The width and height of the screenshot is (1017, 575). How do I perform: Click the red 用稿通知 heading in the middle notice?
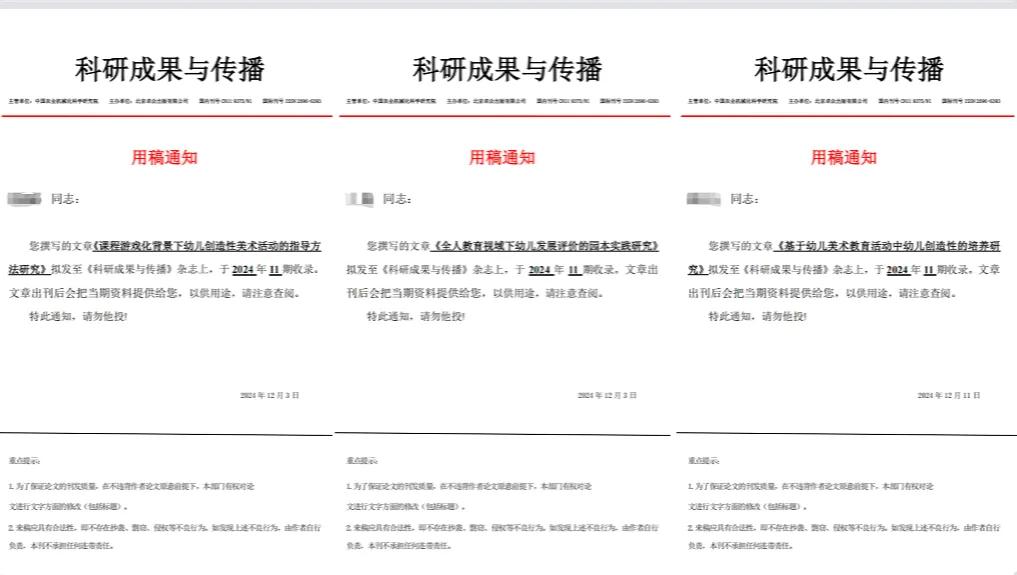[503, 157]
